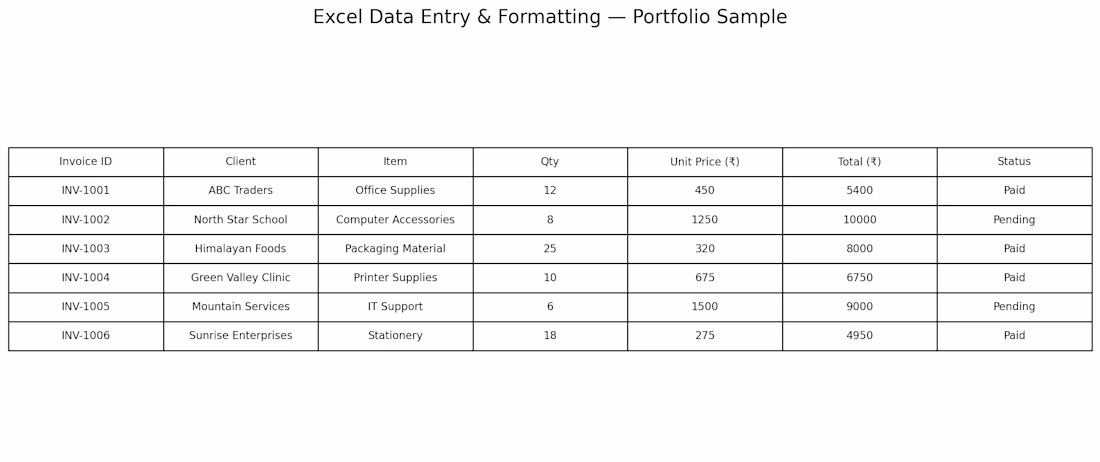Select the Green Valley Clinic cell
1100x462 pixels.
[241, 278]
